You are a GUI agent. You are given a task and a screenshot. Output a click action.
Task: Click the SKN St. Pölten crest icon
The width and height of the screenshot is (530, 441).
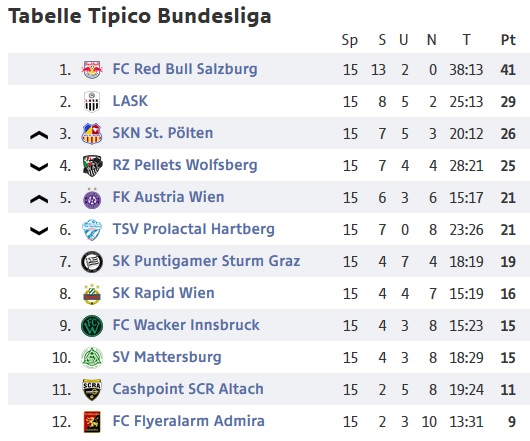(x=92, y=133)
